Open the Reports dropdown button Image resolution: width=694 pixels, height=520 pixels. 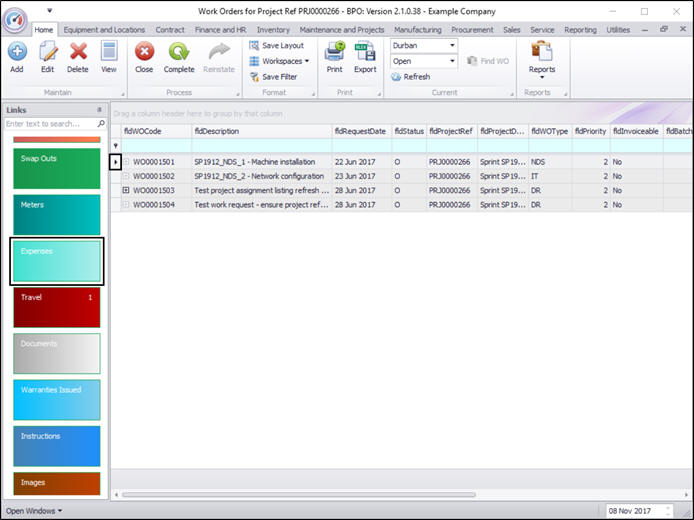click(x=542, y=62)
